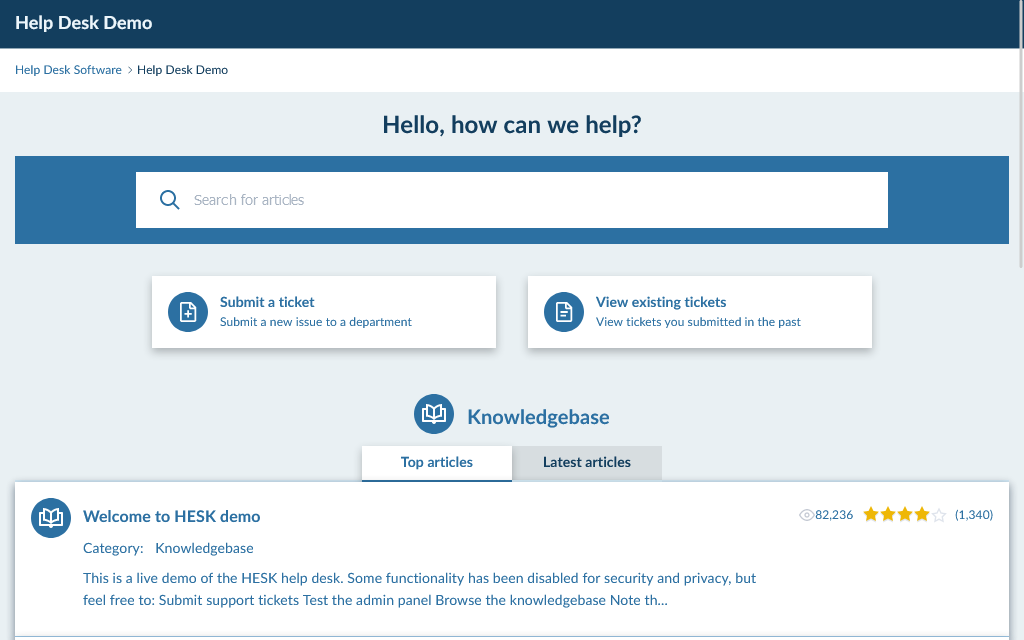Click the Help Desk Demo breadcrumb item
Viewport: 1024px width, 640px height.
coord(182,70)
